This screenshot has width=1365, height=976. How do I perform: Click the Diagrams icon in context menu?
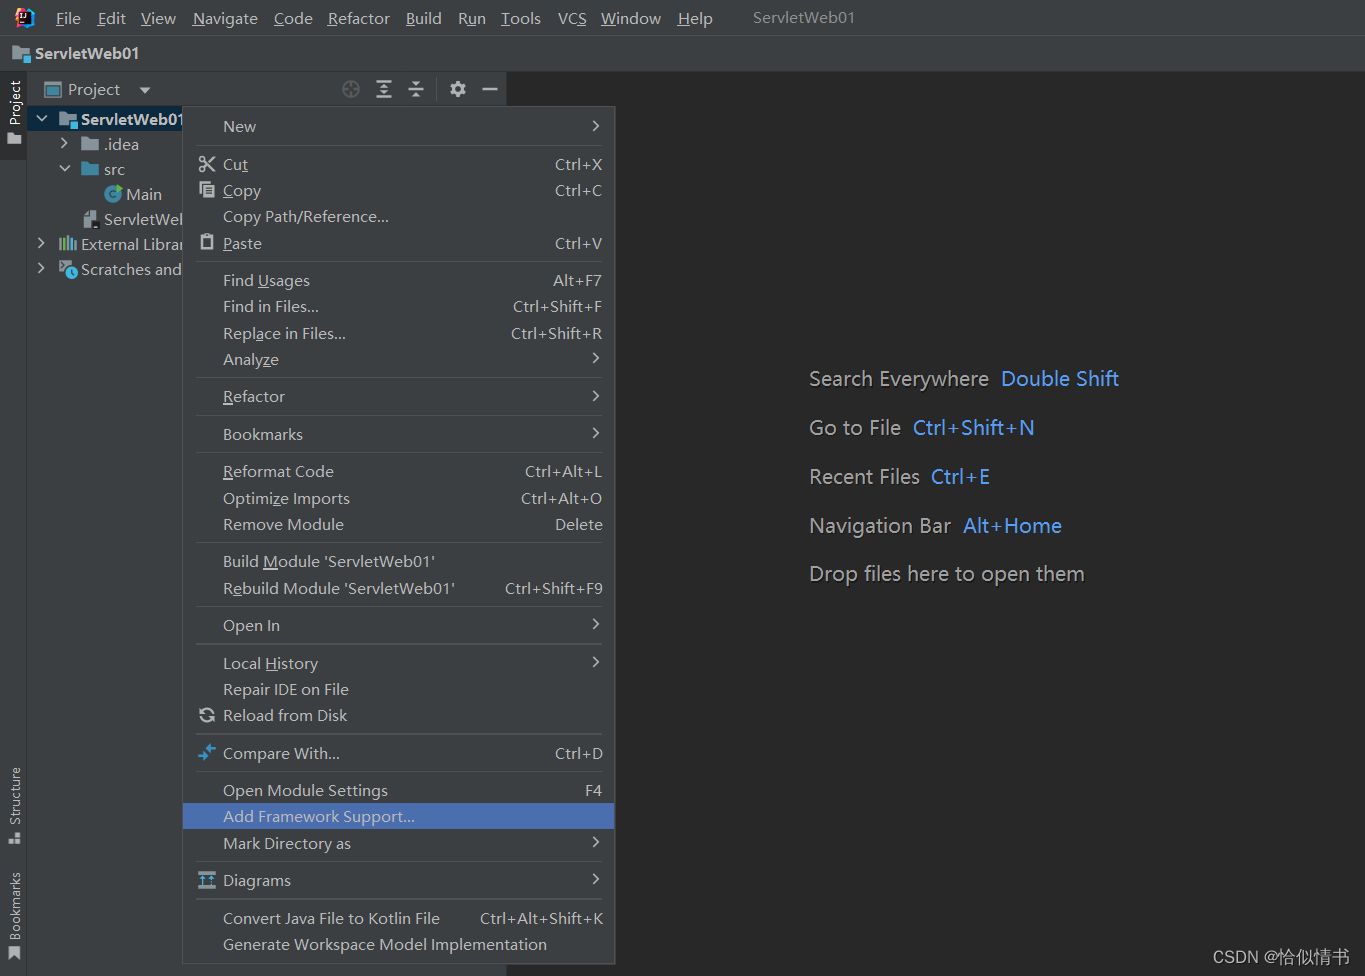coord(206,880)
